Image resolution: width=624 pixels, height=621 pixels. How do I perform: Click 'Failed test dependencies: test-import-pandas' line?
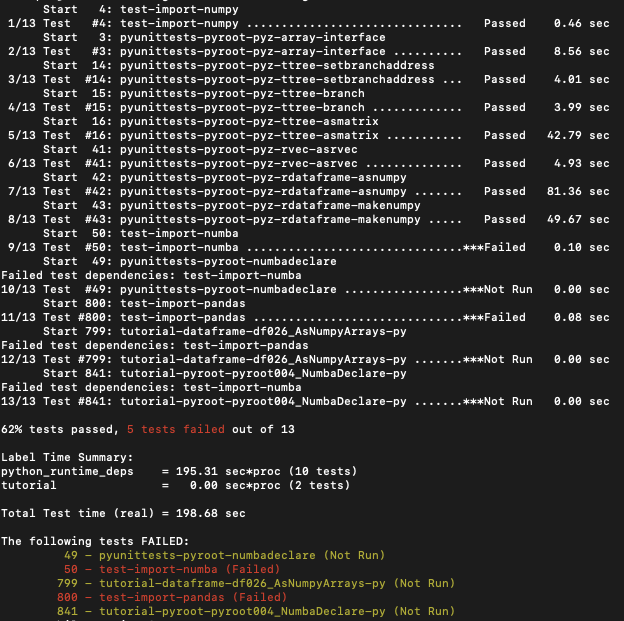154,345
